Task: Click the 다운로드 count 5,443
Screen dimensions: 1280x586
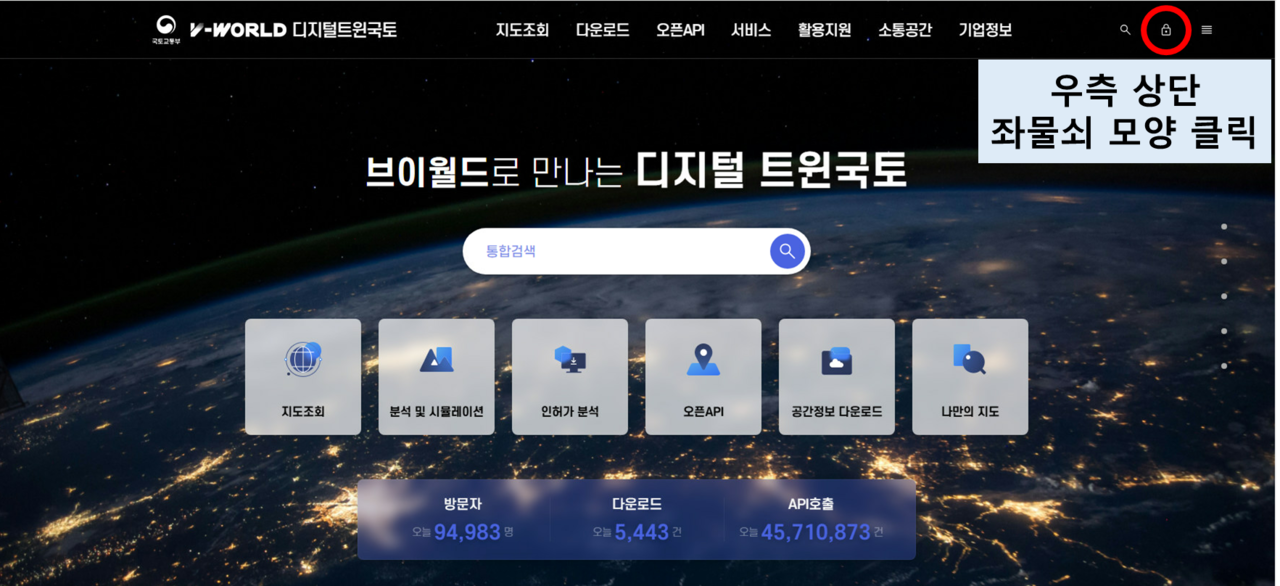Action: click(x=642, y=532)
